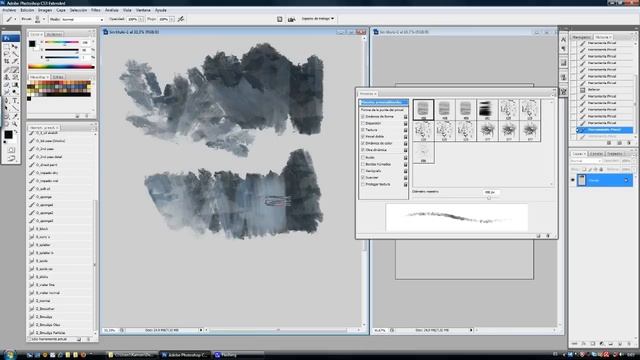Viewport: 640px width, 360px height.
Task: Select the Clone Stamp tool
Action: (7, 77)
